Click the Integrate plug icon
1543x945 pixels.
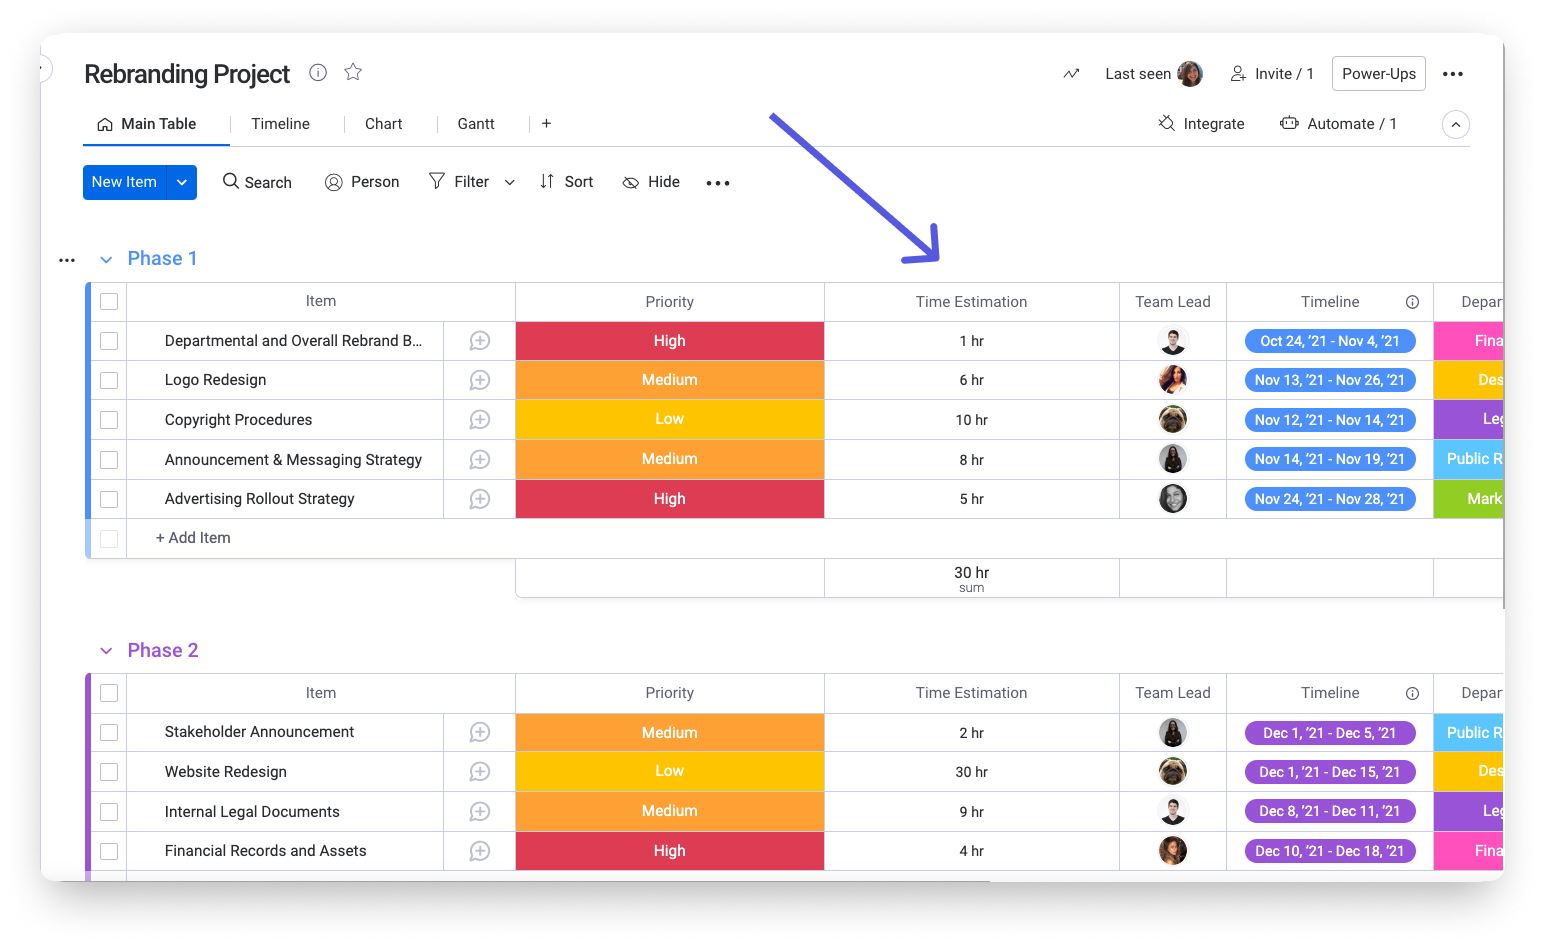point(1166,123)
